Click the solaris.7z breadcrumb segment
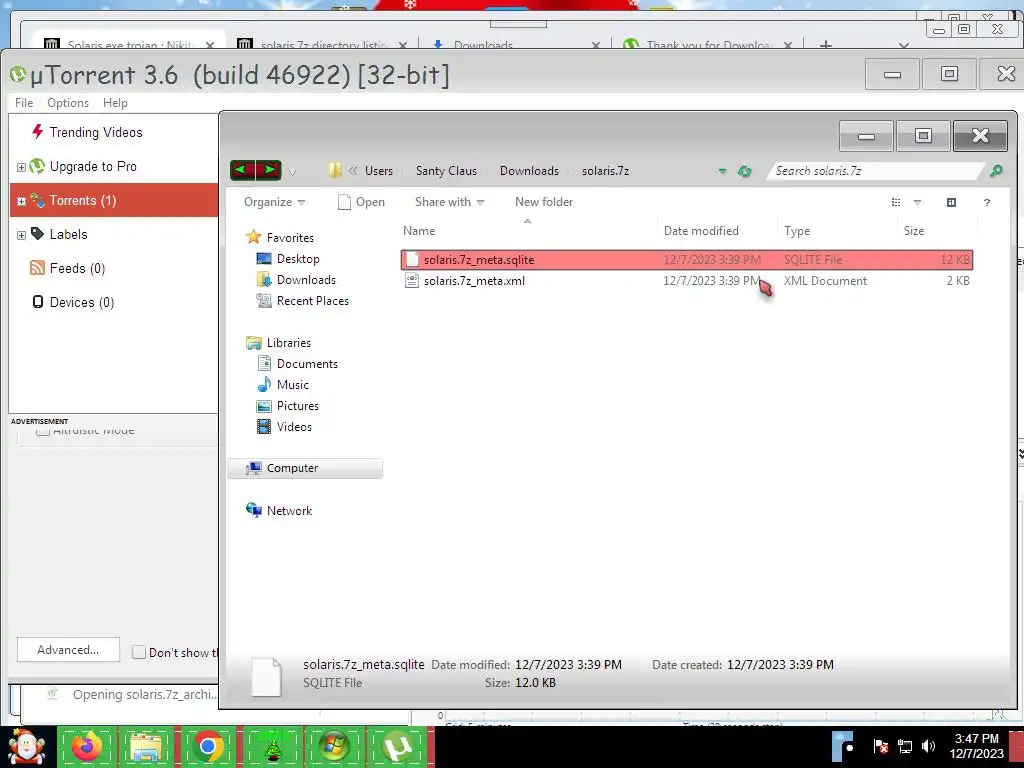 [x=605, y=170]
